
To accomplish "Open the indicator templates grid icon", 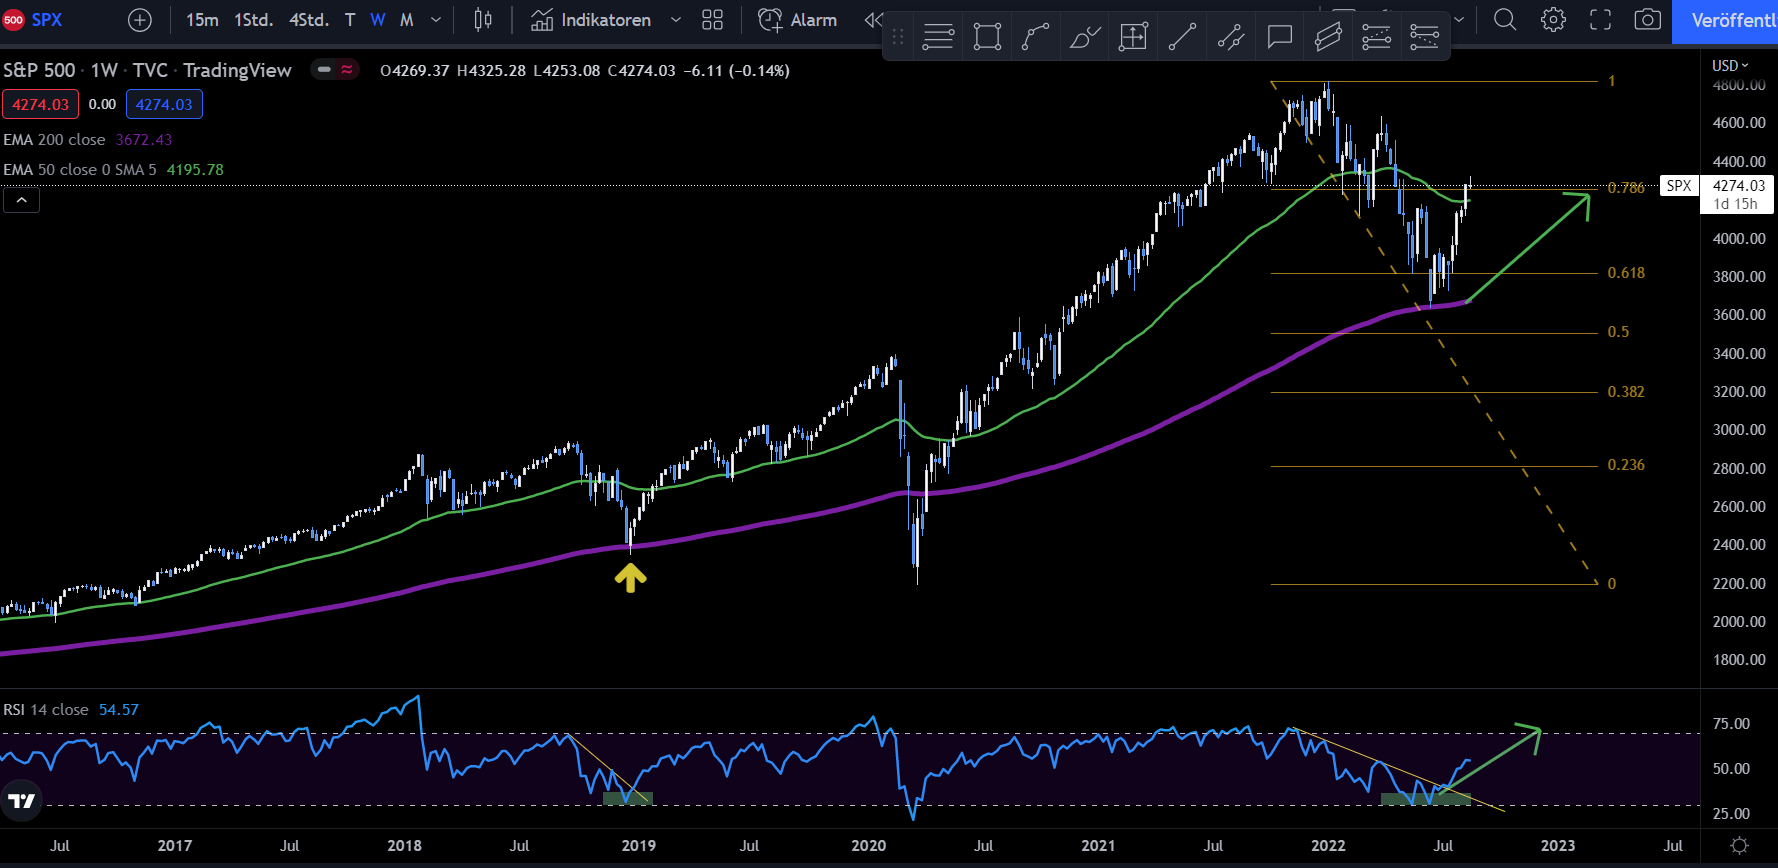I will pyautogui.click(x=712, y=20).
